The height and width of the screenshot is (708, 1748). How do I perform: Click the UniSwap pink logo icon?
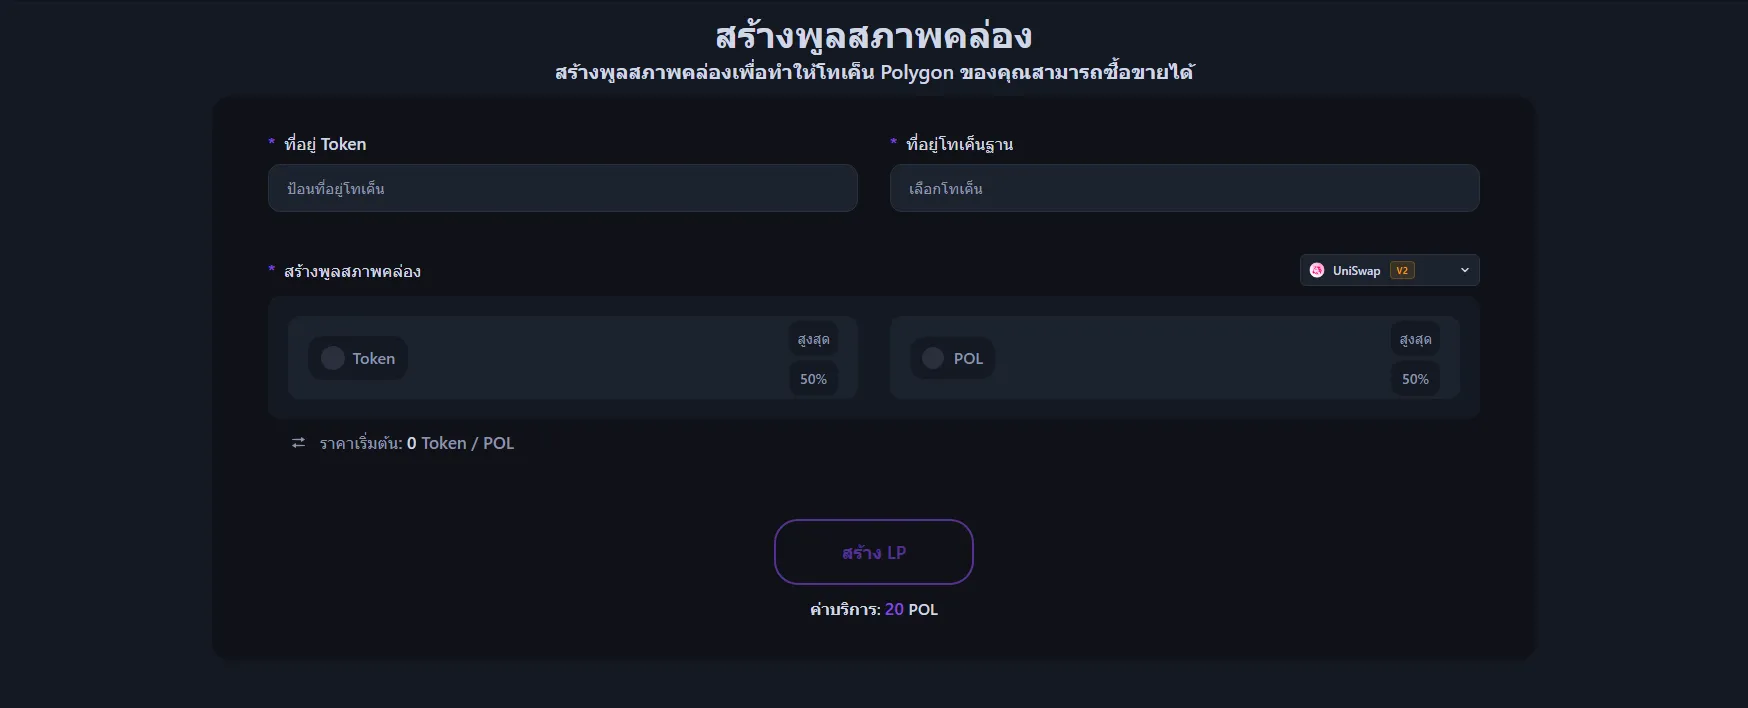pos(1317,271)
